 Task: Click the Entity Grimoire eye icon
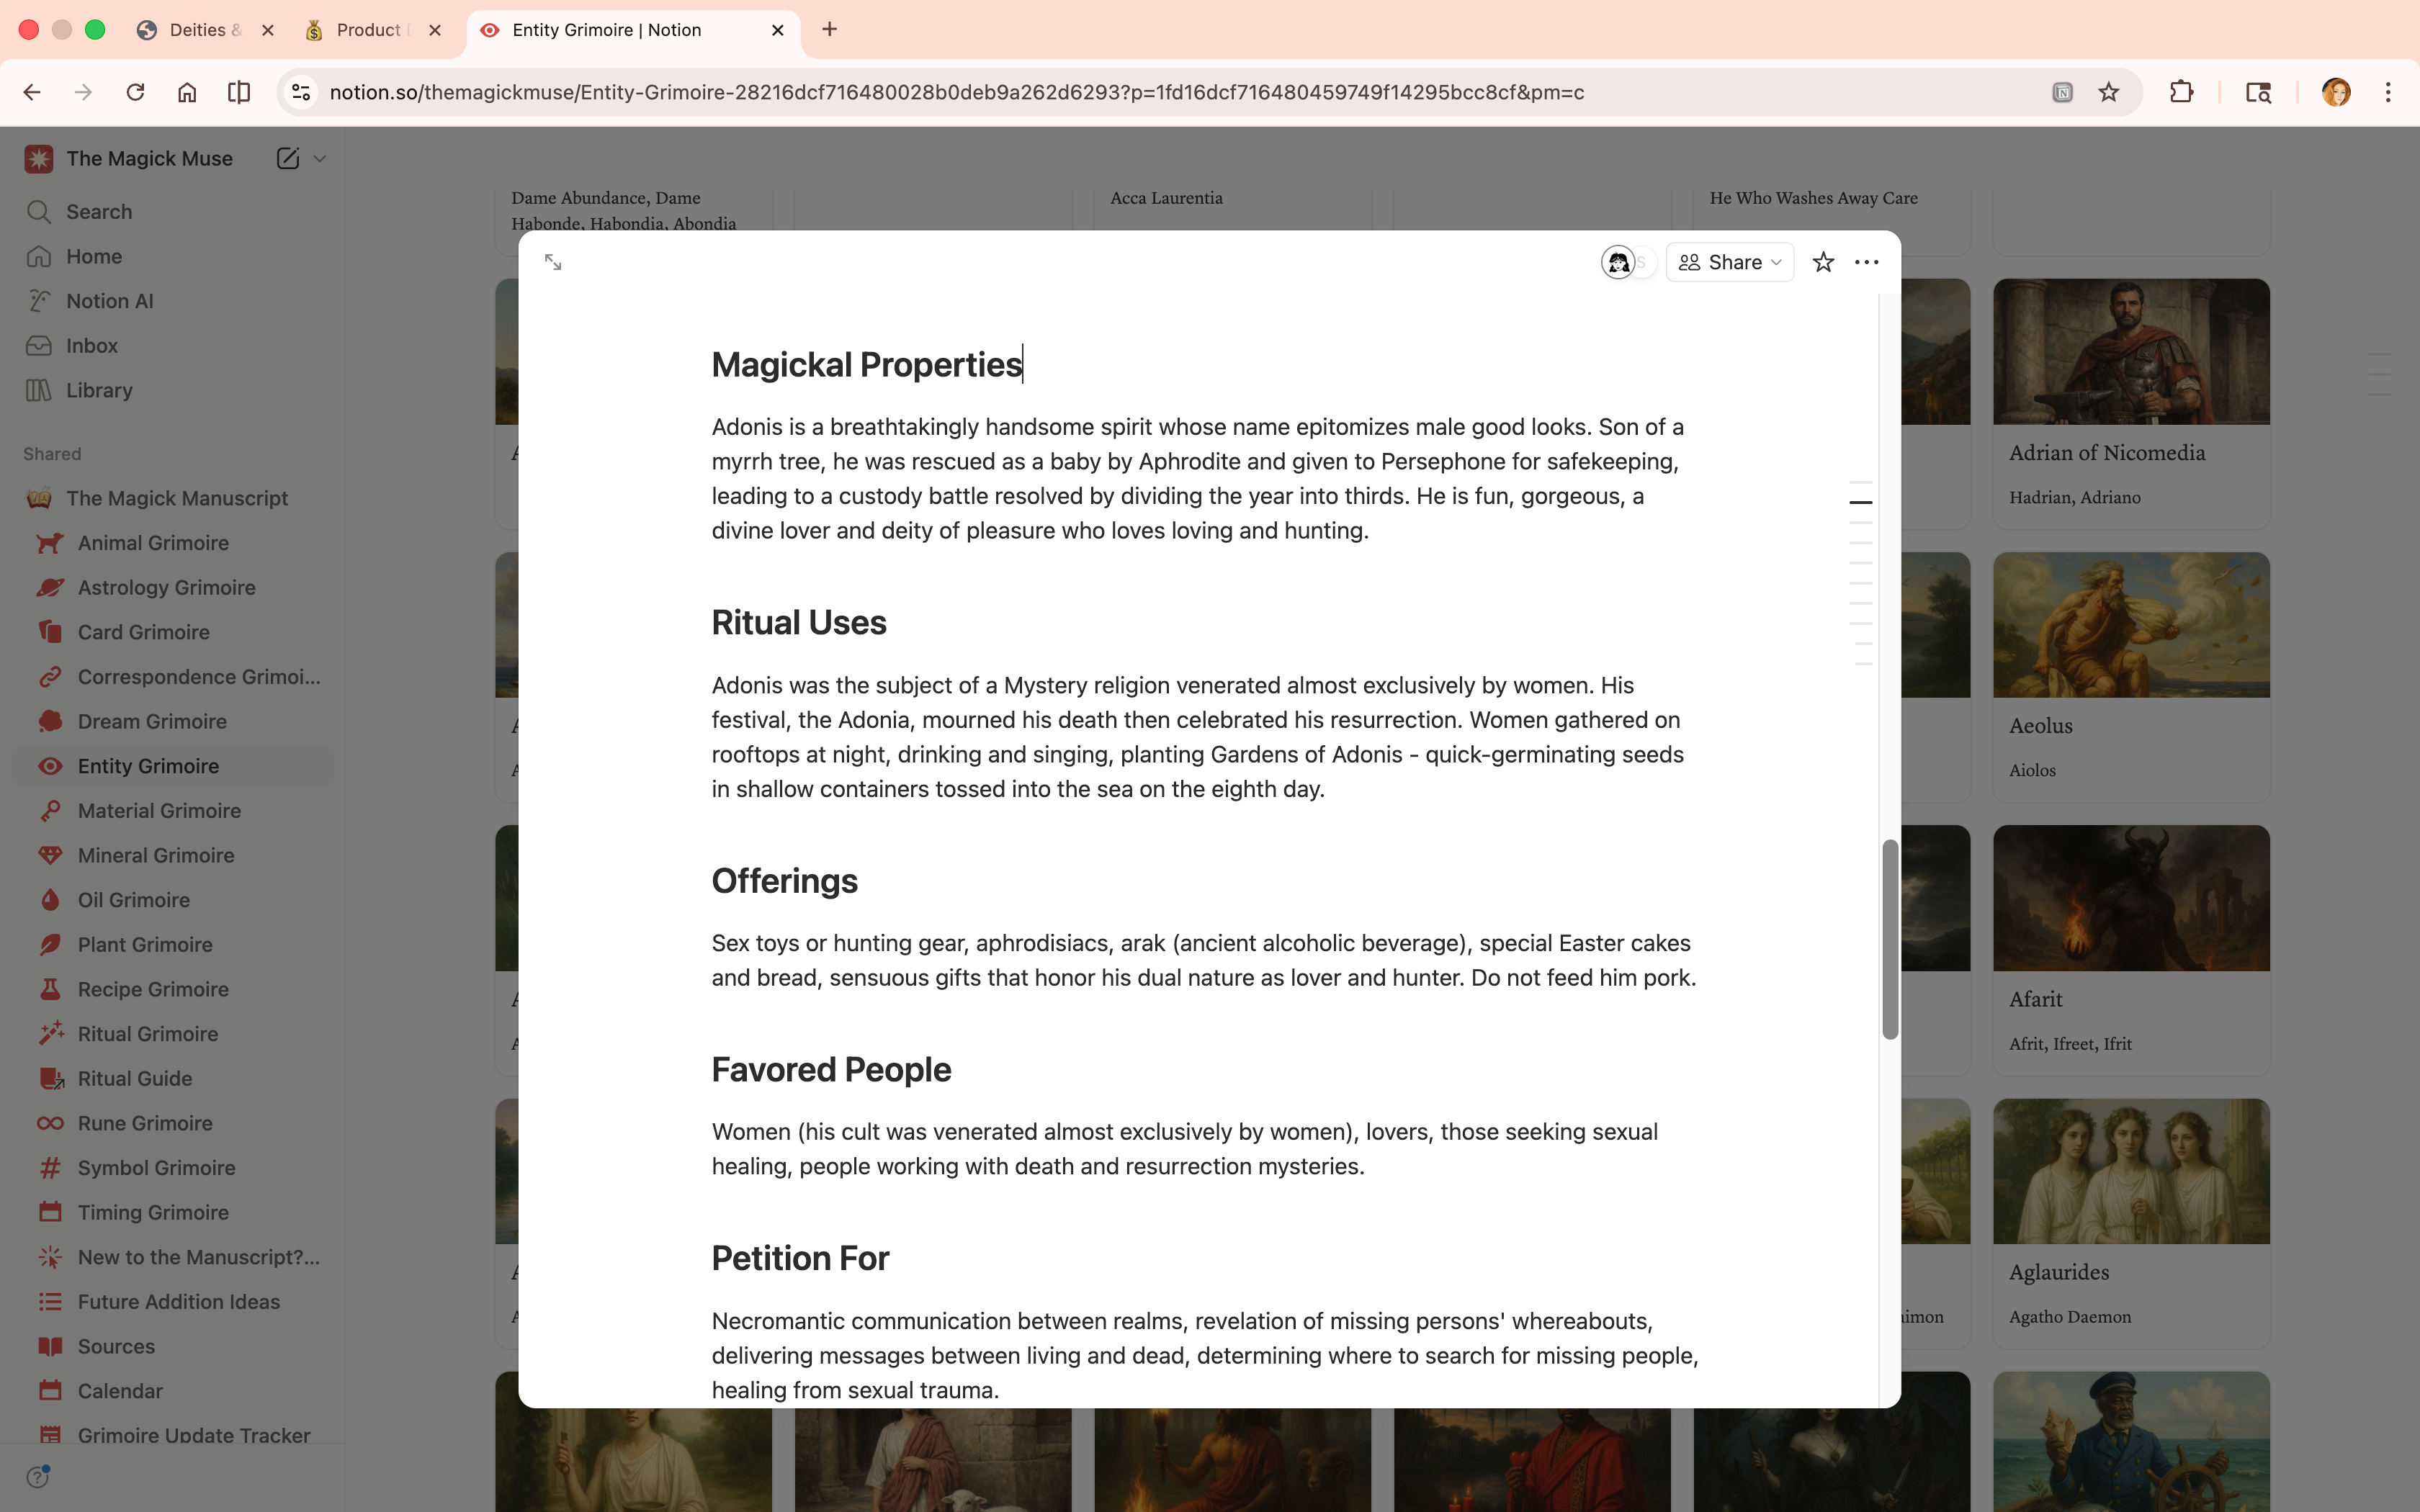point(50,766)
